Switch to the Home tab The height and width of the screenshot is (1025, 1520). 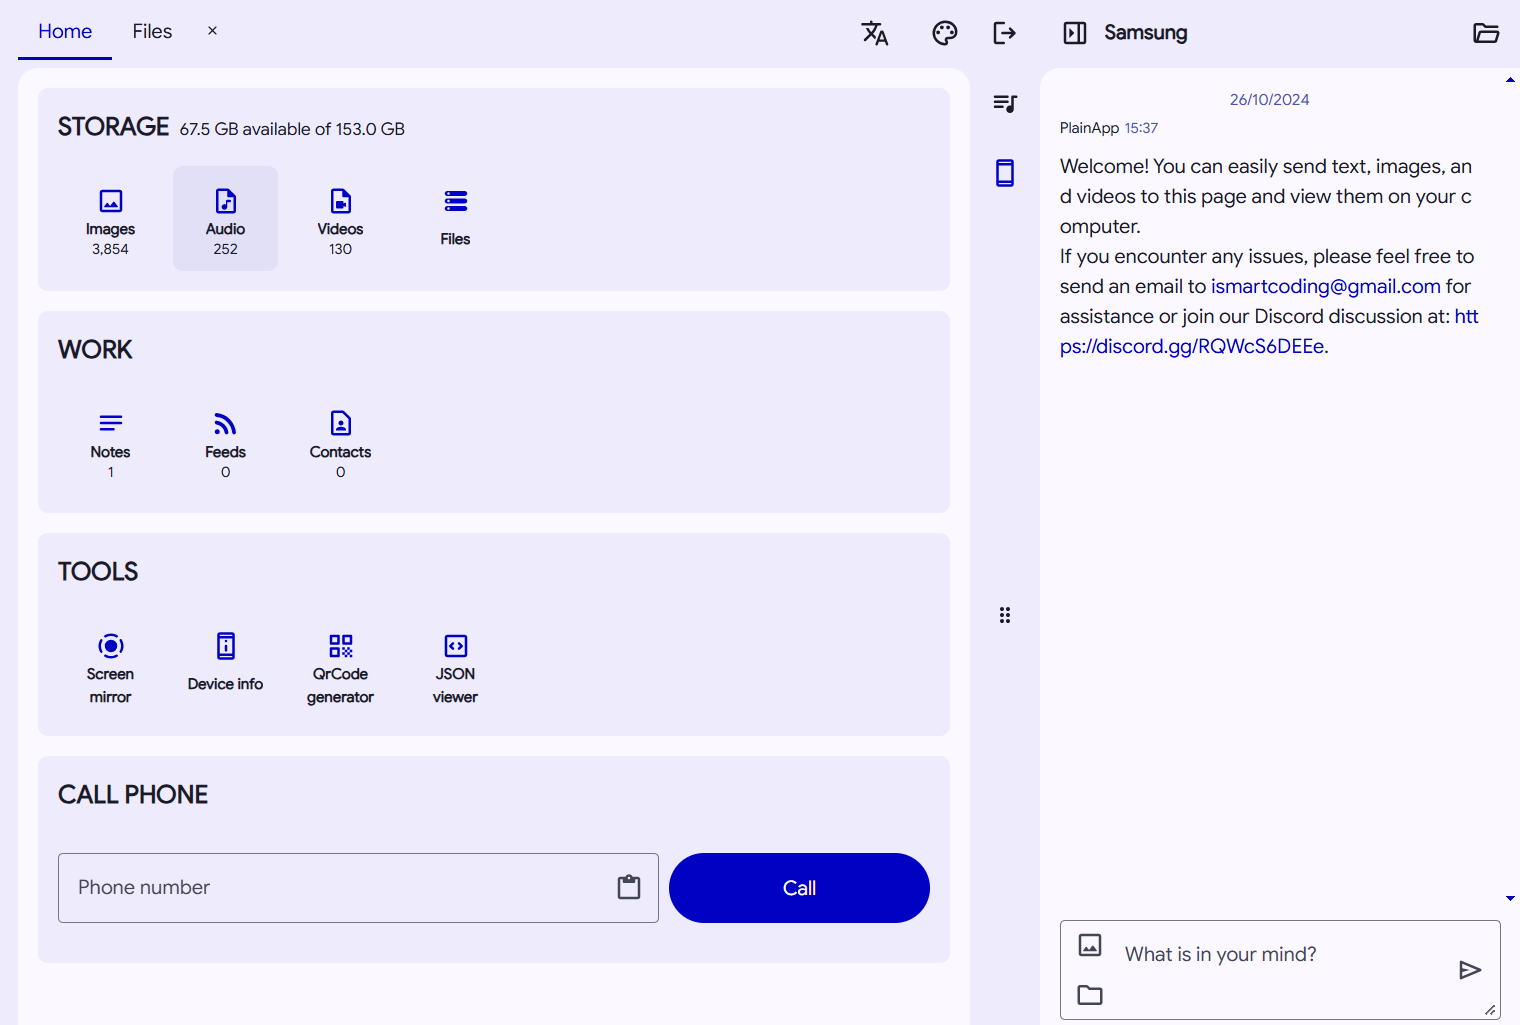tap(65, 32)
